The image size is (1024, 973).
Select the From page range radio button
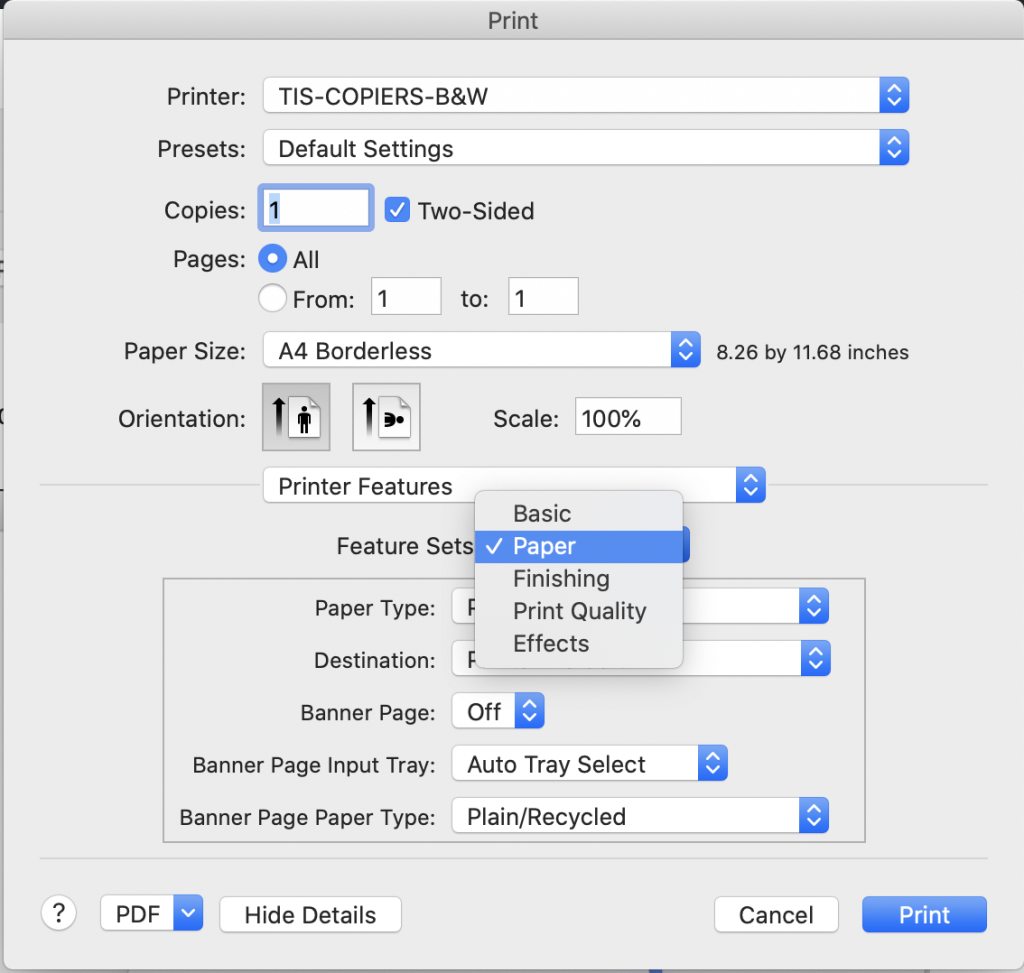(x=272, y=297)
